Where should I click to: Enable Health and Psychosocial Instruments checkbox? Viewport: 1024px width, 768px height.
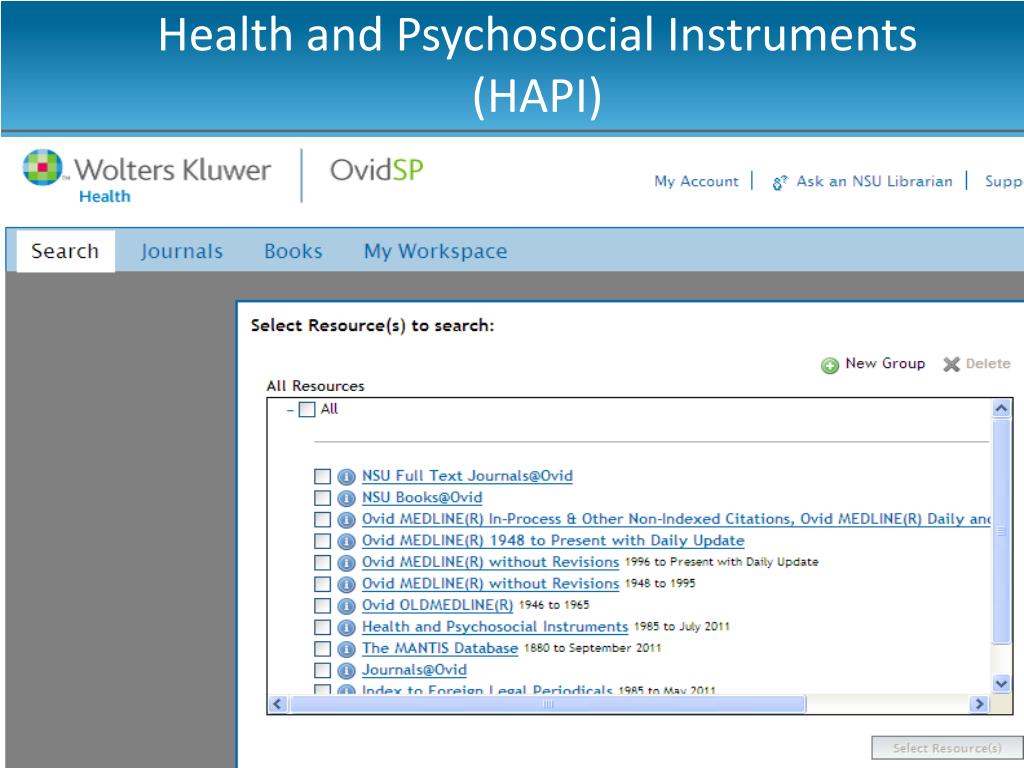click(322, 627)
